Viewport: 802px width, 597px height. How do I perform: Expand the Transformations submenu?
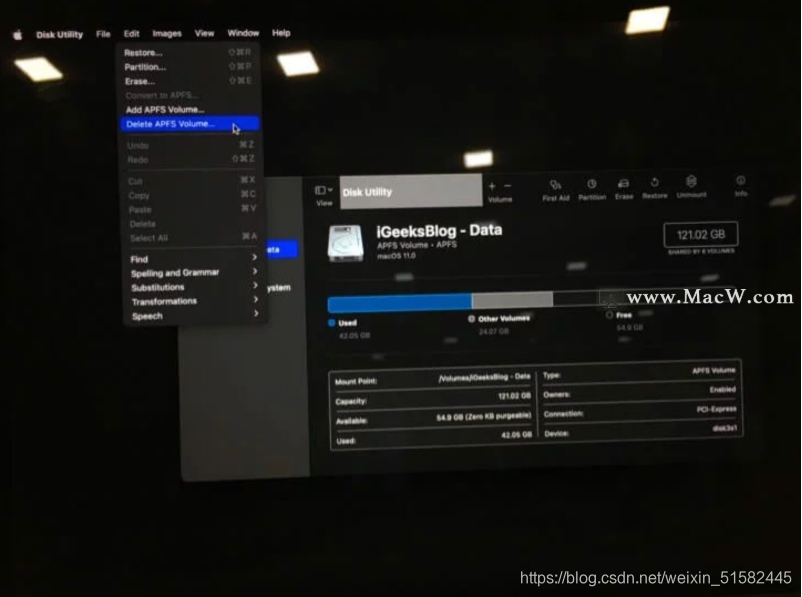(x=194, y=301)
